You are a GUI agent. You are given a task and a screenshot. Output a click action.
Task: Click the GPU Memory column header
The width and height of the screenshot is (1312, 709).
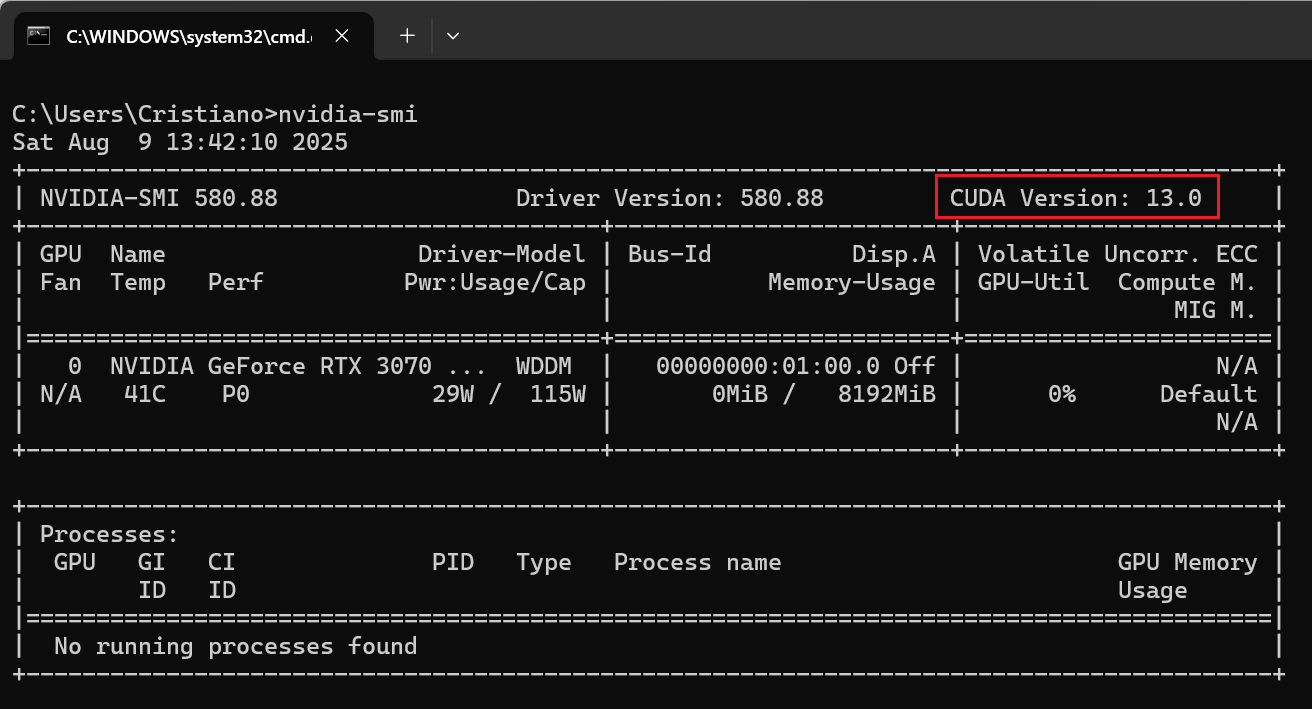(1187, 562)
